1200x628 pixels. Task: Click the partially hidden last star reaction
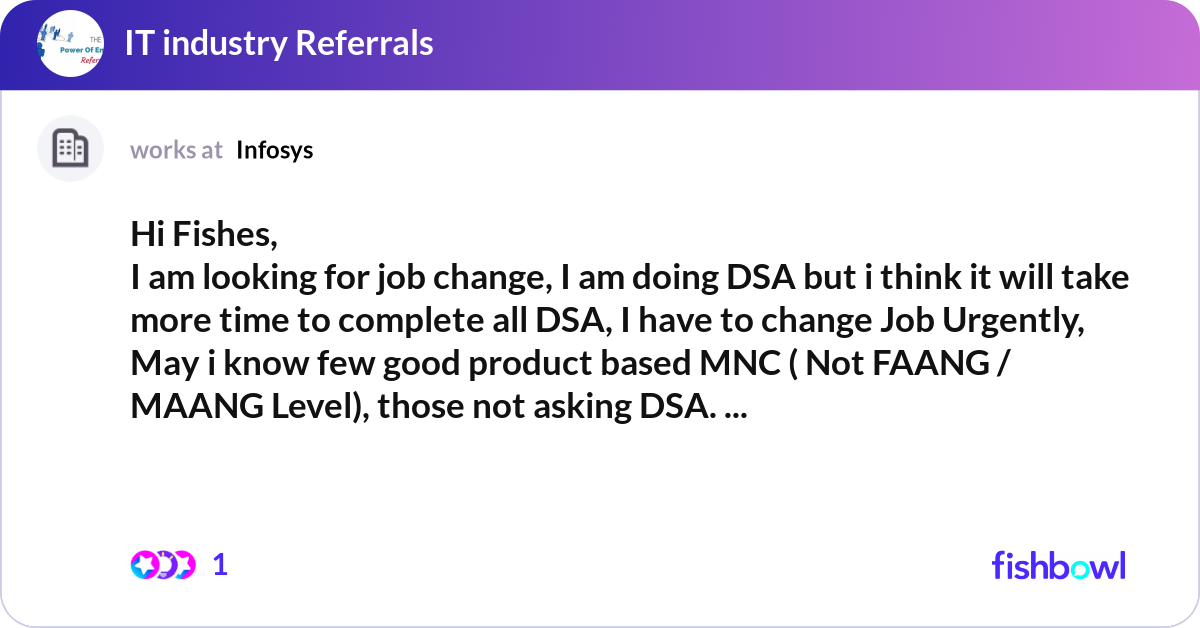(x=185, y=565)
